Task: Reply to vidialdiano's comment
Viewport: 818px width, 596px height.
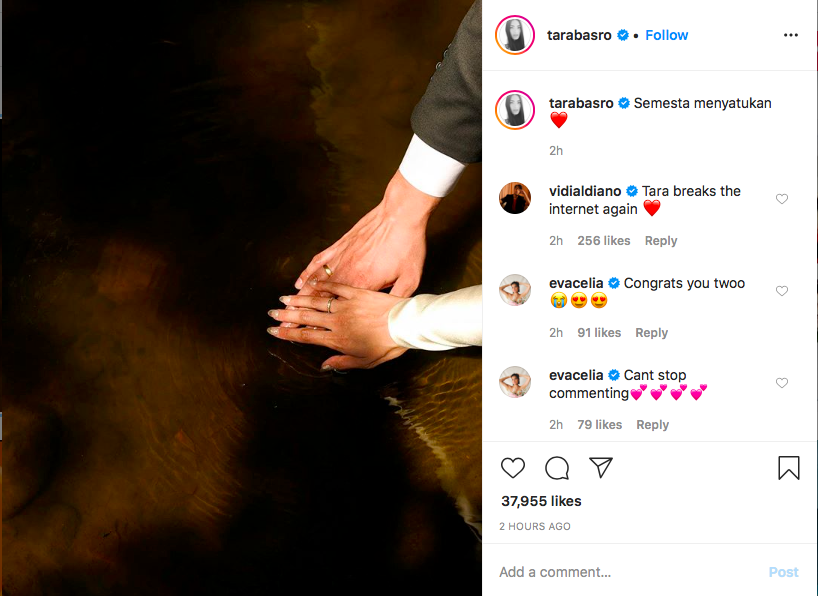Action: (660, 241)
